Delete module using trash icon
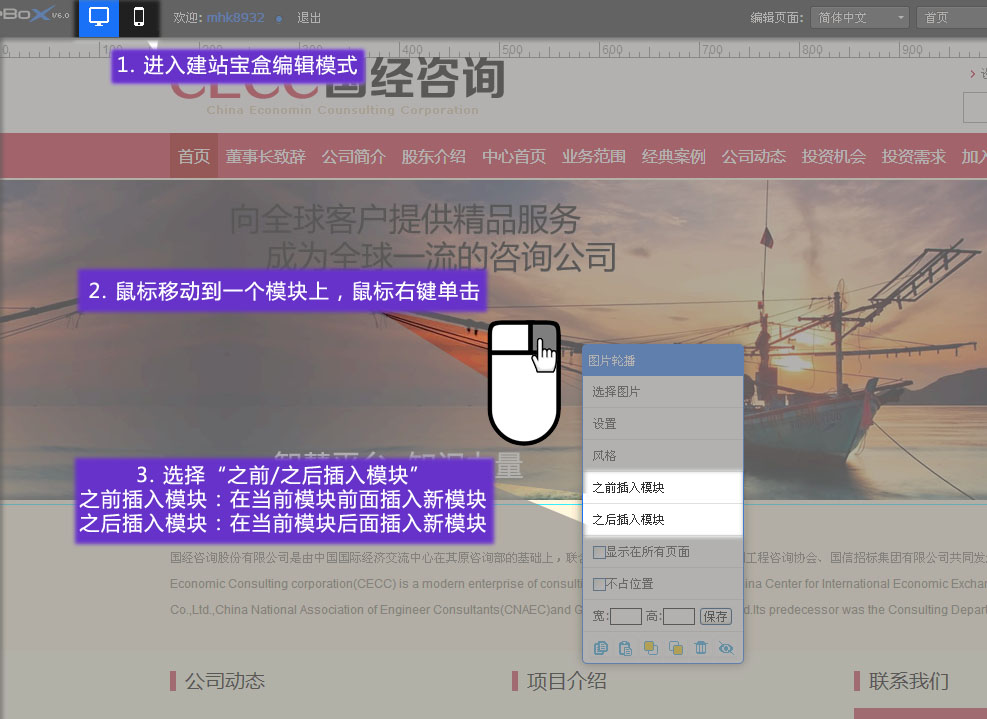Screen dimensions: 987x719 pos(701,648)
